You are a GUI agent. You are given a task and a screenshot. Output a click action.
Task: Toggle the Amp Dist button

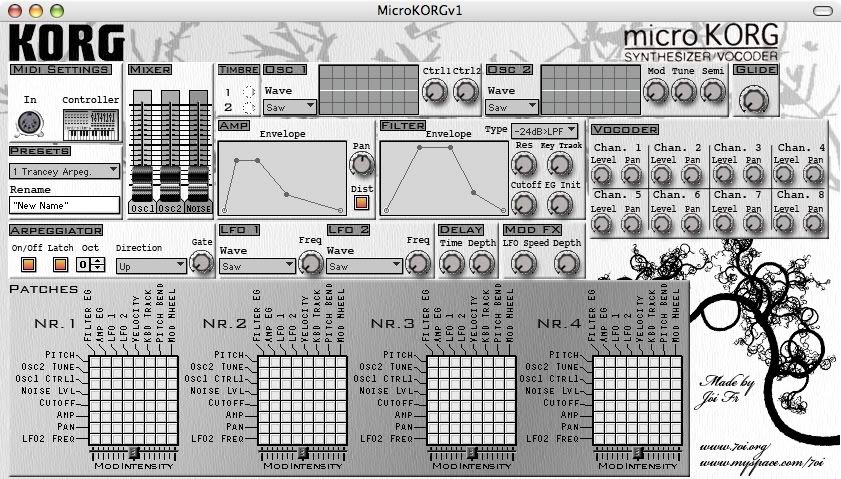[x=361, y=202]
